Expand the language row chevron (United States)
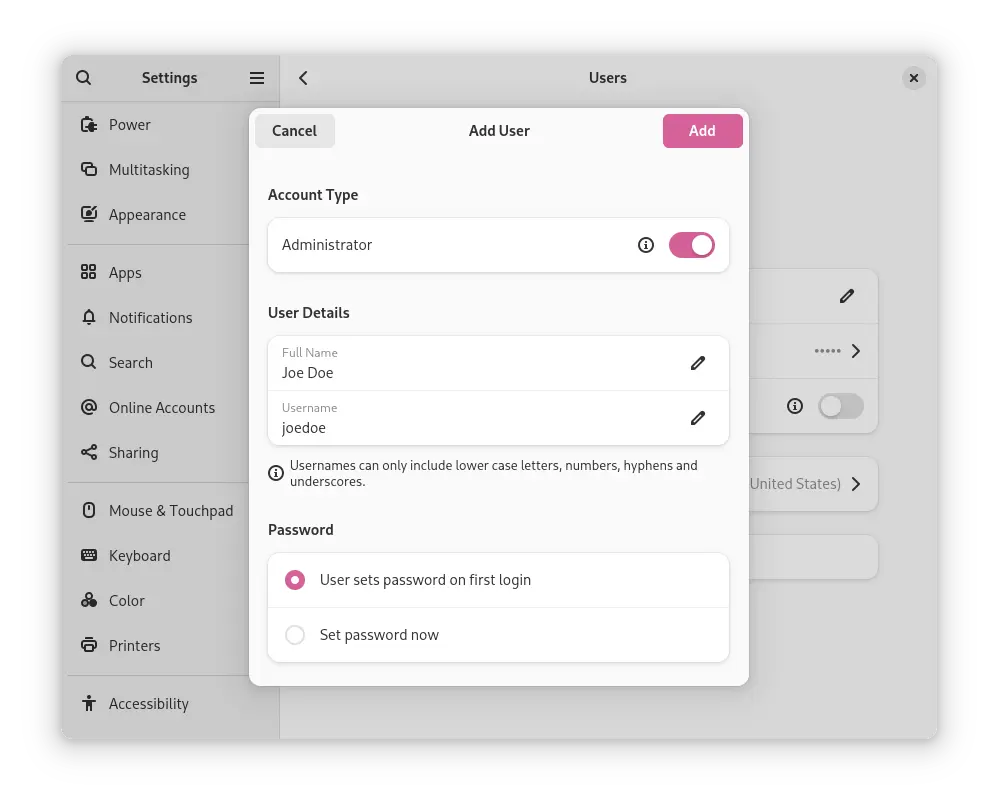This screenshot has width=998, height=806. (x=856, y=484)
